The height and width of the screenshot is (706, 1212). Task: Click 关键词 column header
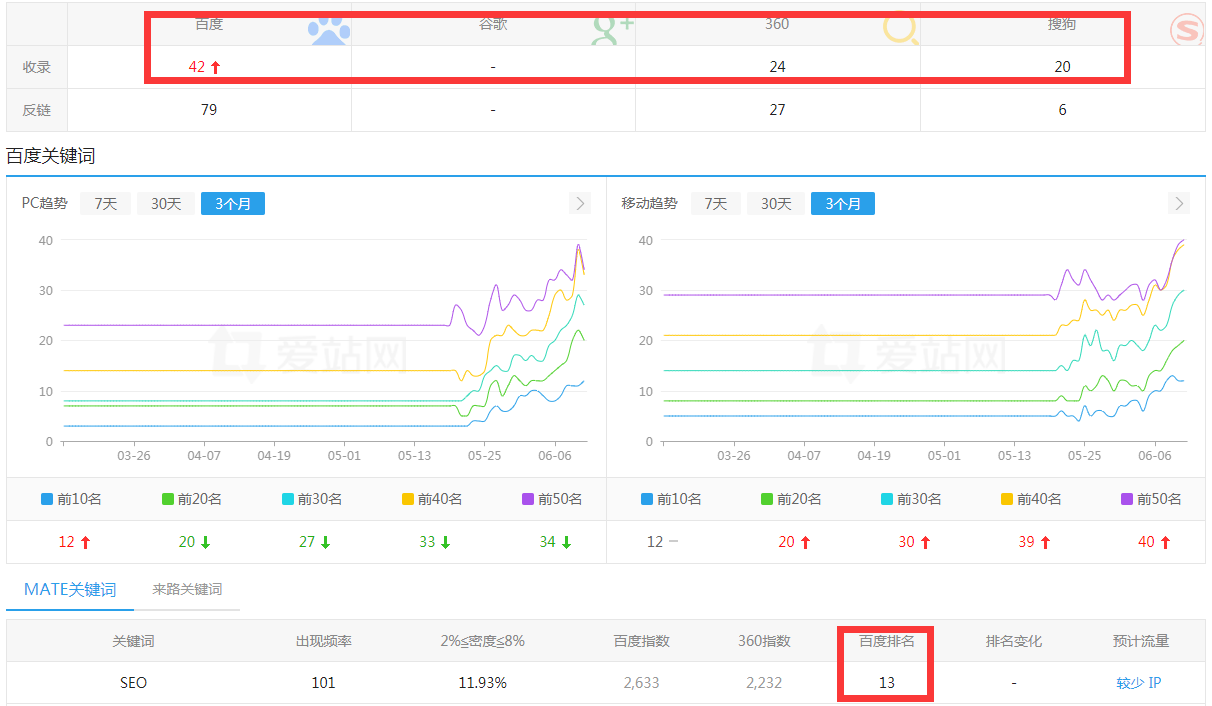[x=133, y=641]
